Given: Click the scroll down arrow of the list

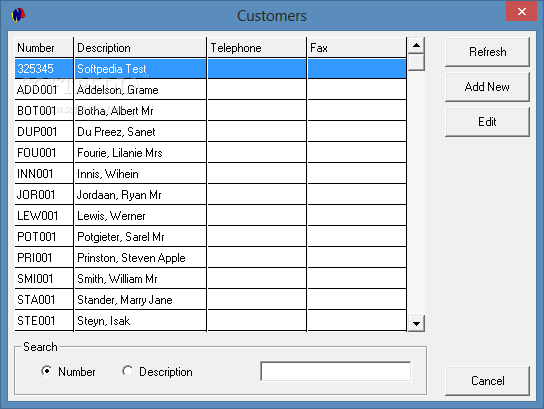Looking at the screenshot, I should click(416, 324).
